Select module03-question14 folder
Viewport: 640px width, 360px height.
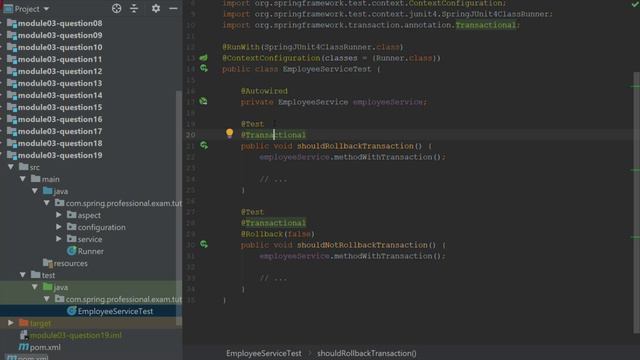coord(60,95)
